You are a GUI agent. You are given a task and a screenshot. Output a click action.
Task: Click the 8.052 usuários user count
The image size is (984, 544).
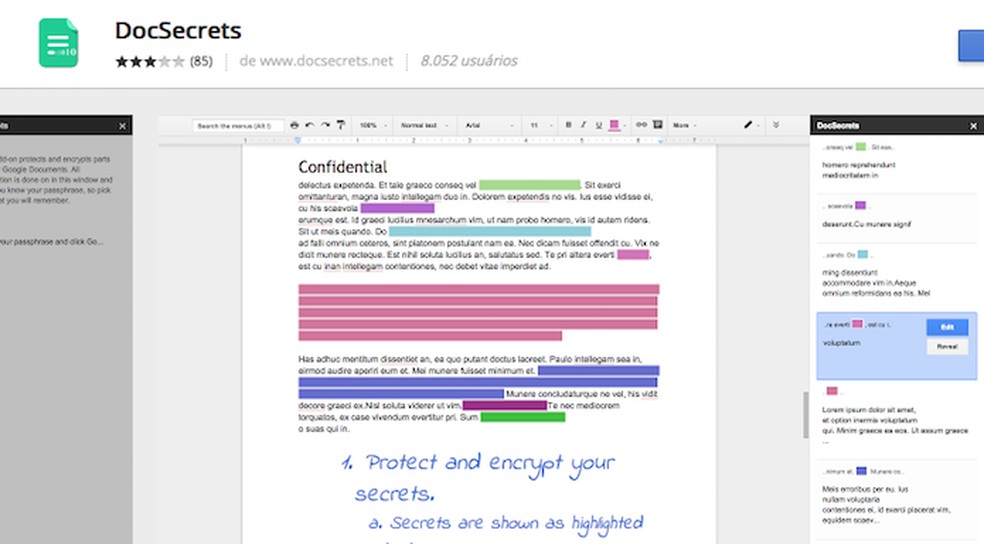[x=469, y=61]
